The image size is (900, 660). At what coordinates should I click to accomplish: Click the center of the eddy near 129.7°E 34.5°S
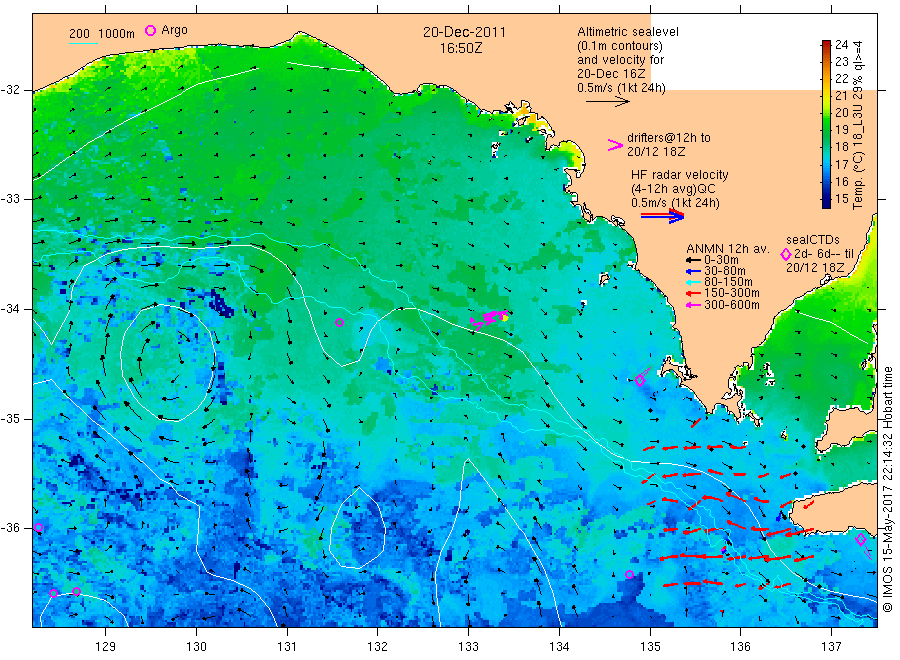[x=168, y=363]
